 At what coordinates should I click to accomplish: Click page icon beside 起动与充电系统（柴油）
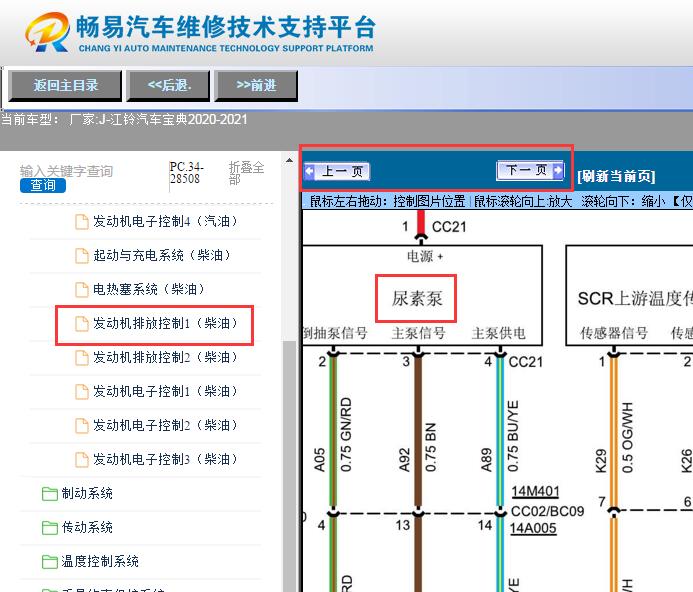point(82,256)
